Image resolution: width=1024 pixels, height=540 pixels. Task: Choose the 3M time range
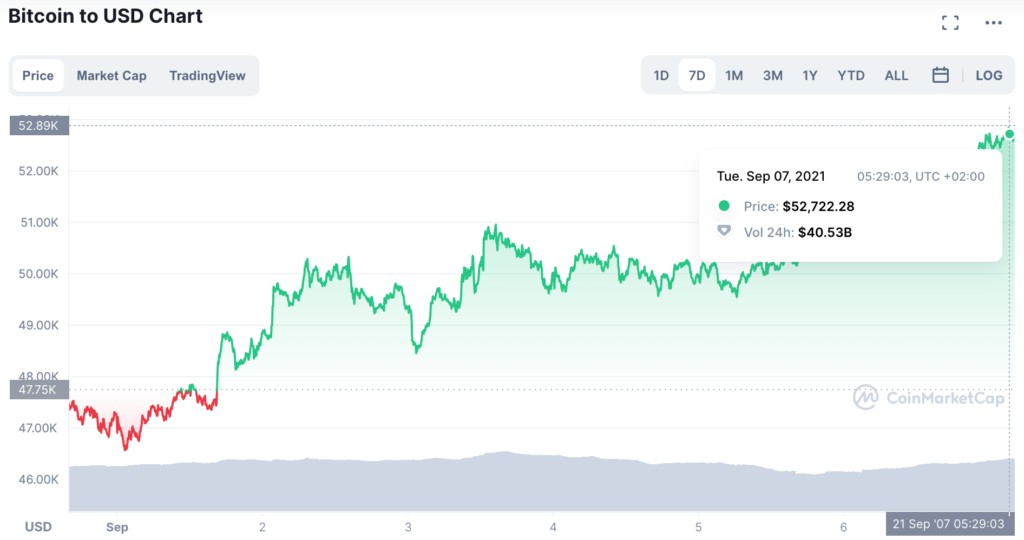(773, 75)
